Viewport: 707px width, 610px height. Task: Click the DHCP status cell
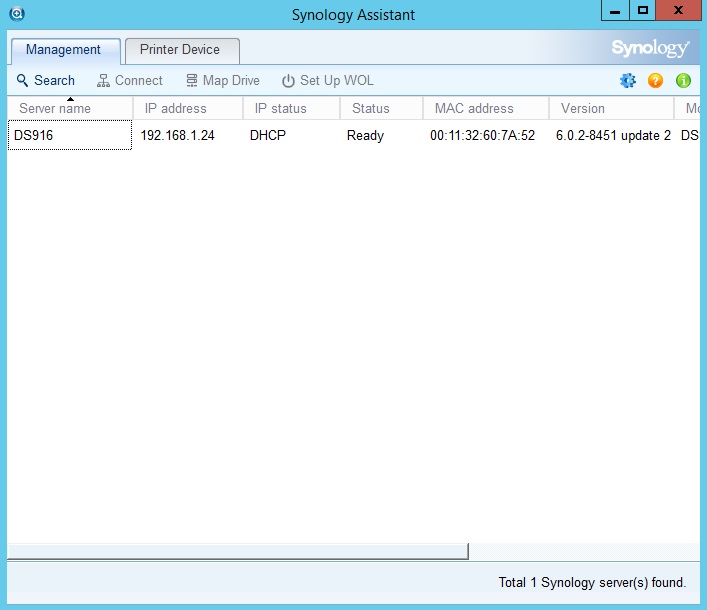(268, 135)
